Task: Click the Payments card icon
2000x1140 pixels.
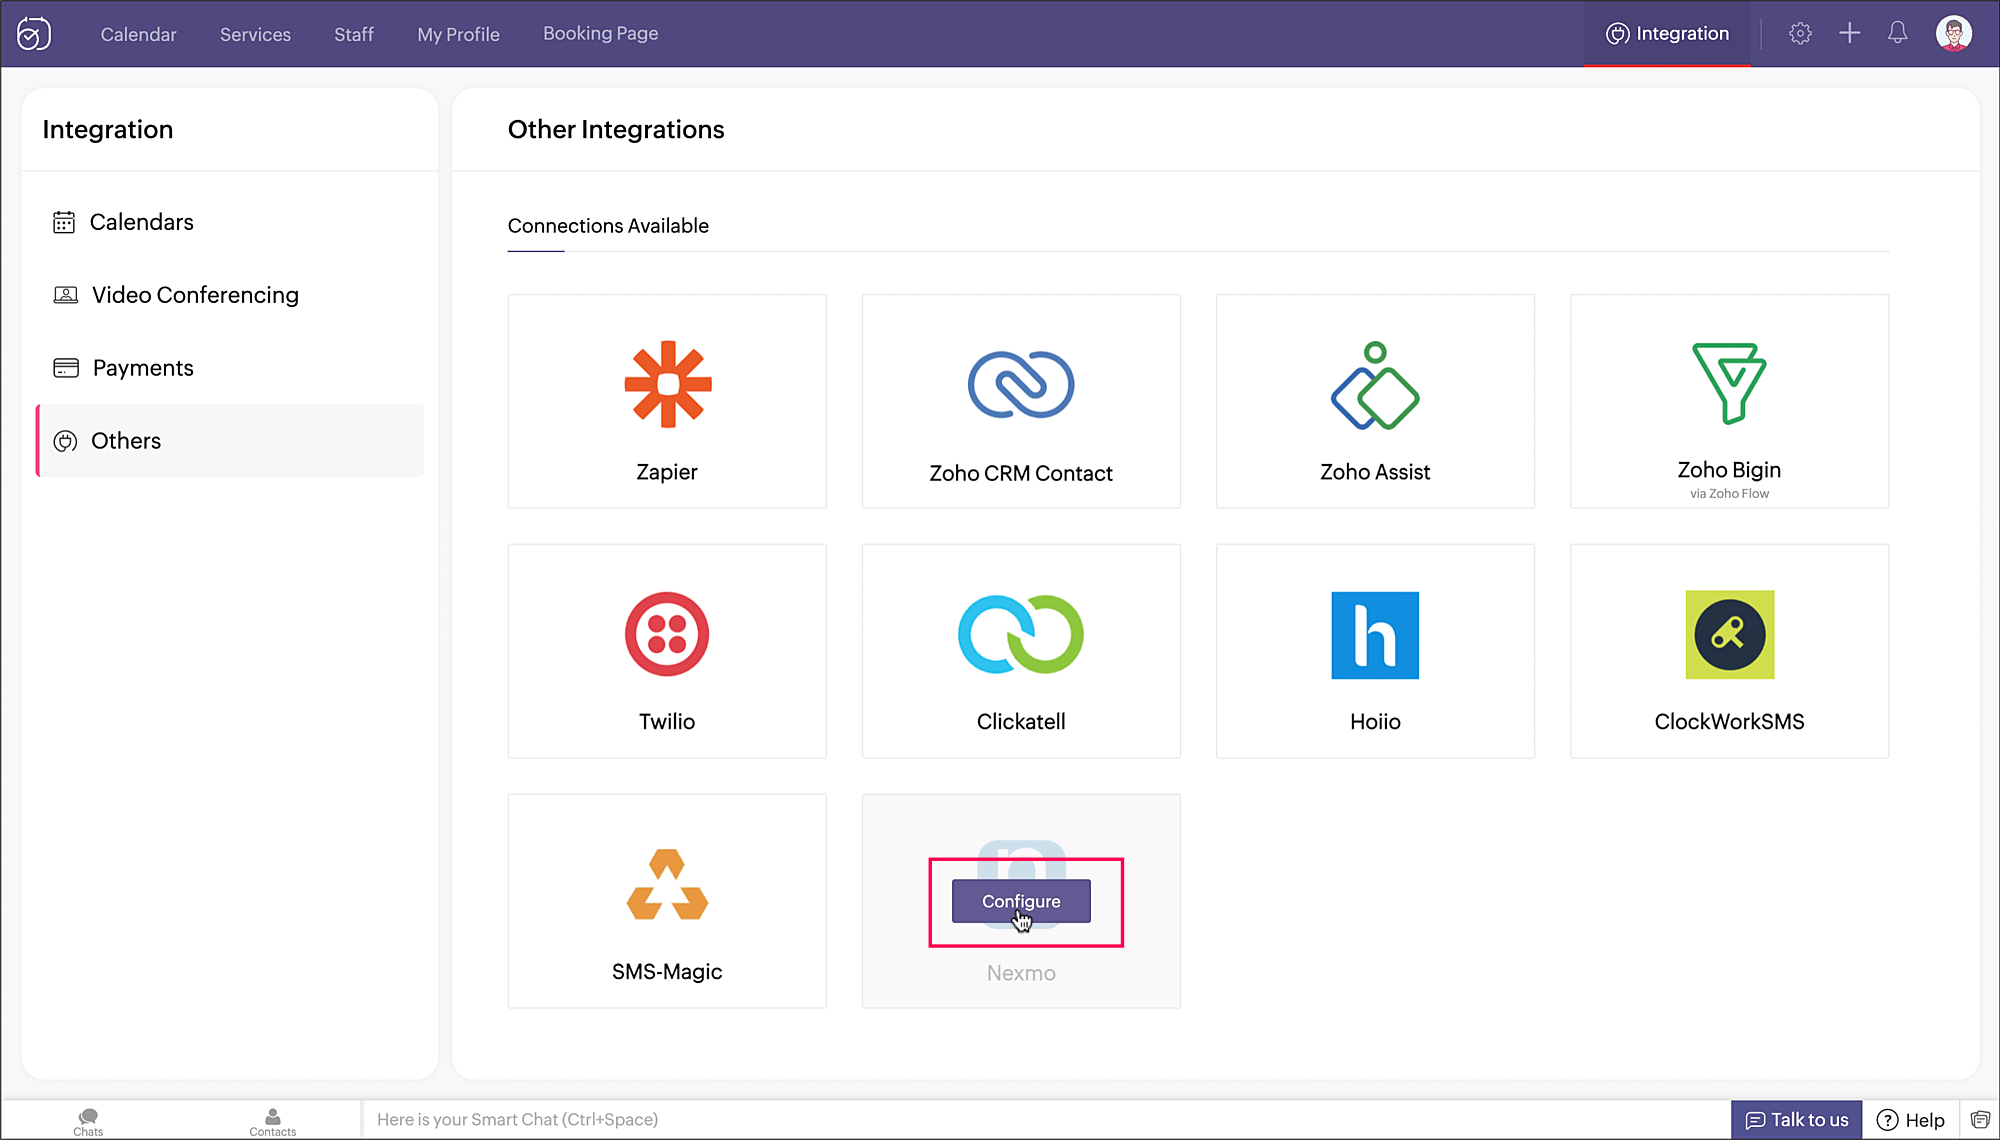Action: click(x=65, y=368)
